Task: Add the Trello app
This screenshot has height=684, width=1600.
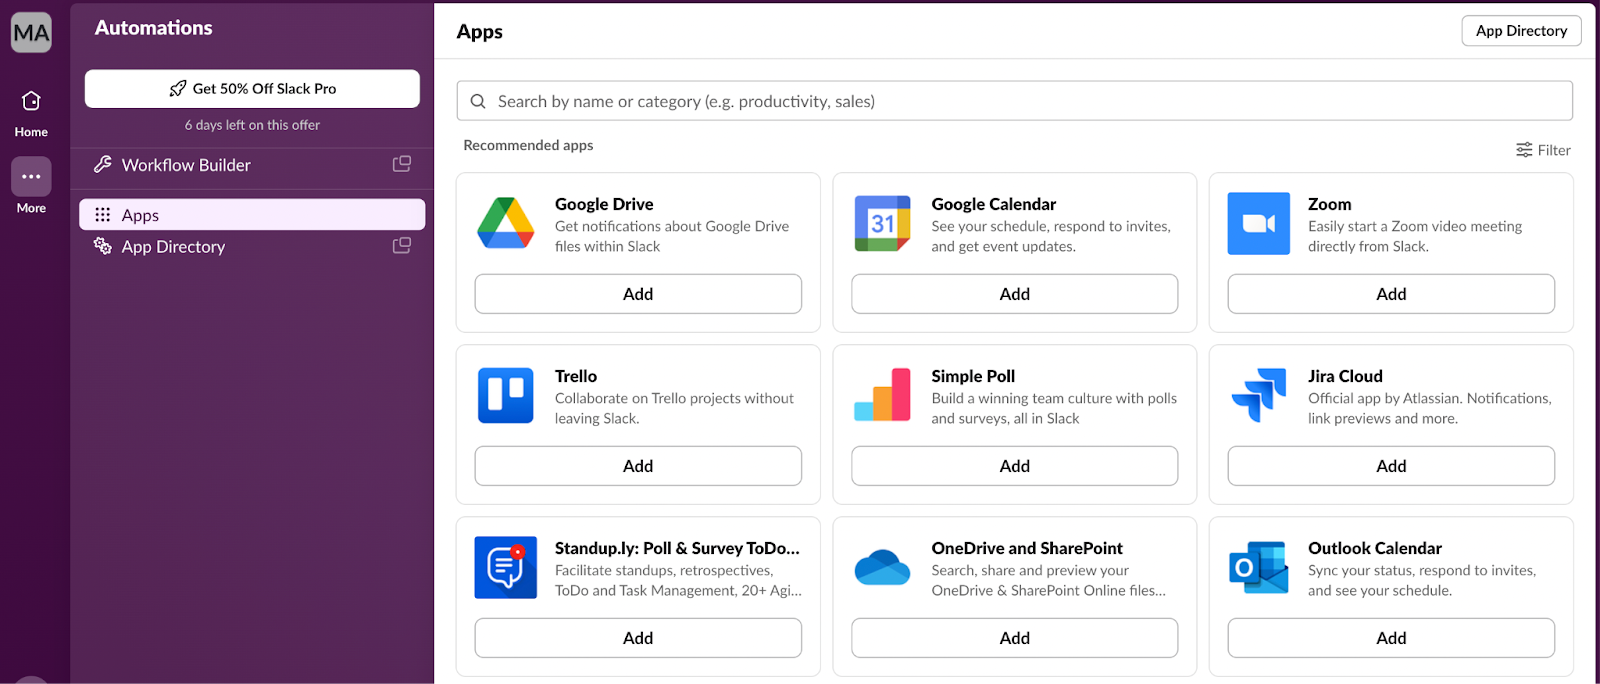Action: point(638,466)
